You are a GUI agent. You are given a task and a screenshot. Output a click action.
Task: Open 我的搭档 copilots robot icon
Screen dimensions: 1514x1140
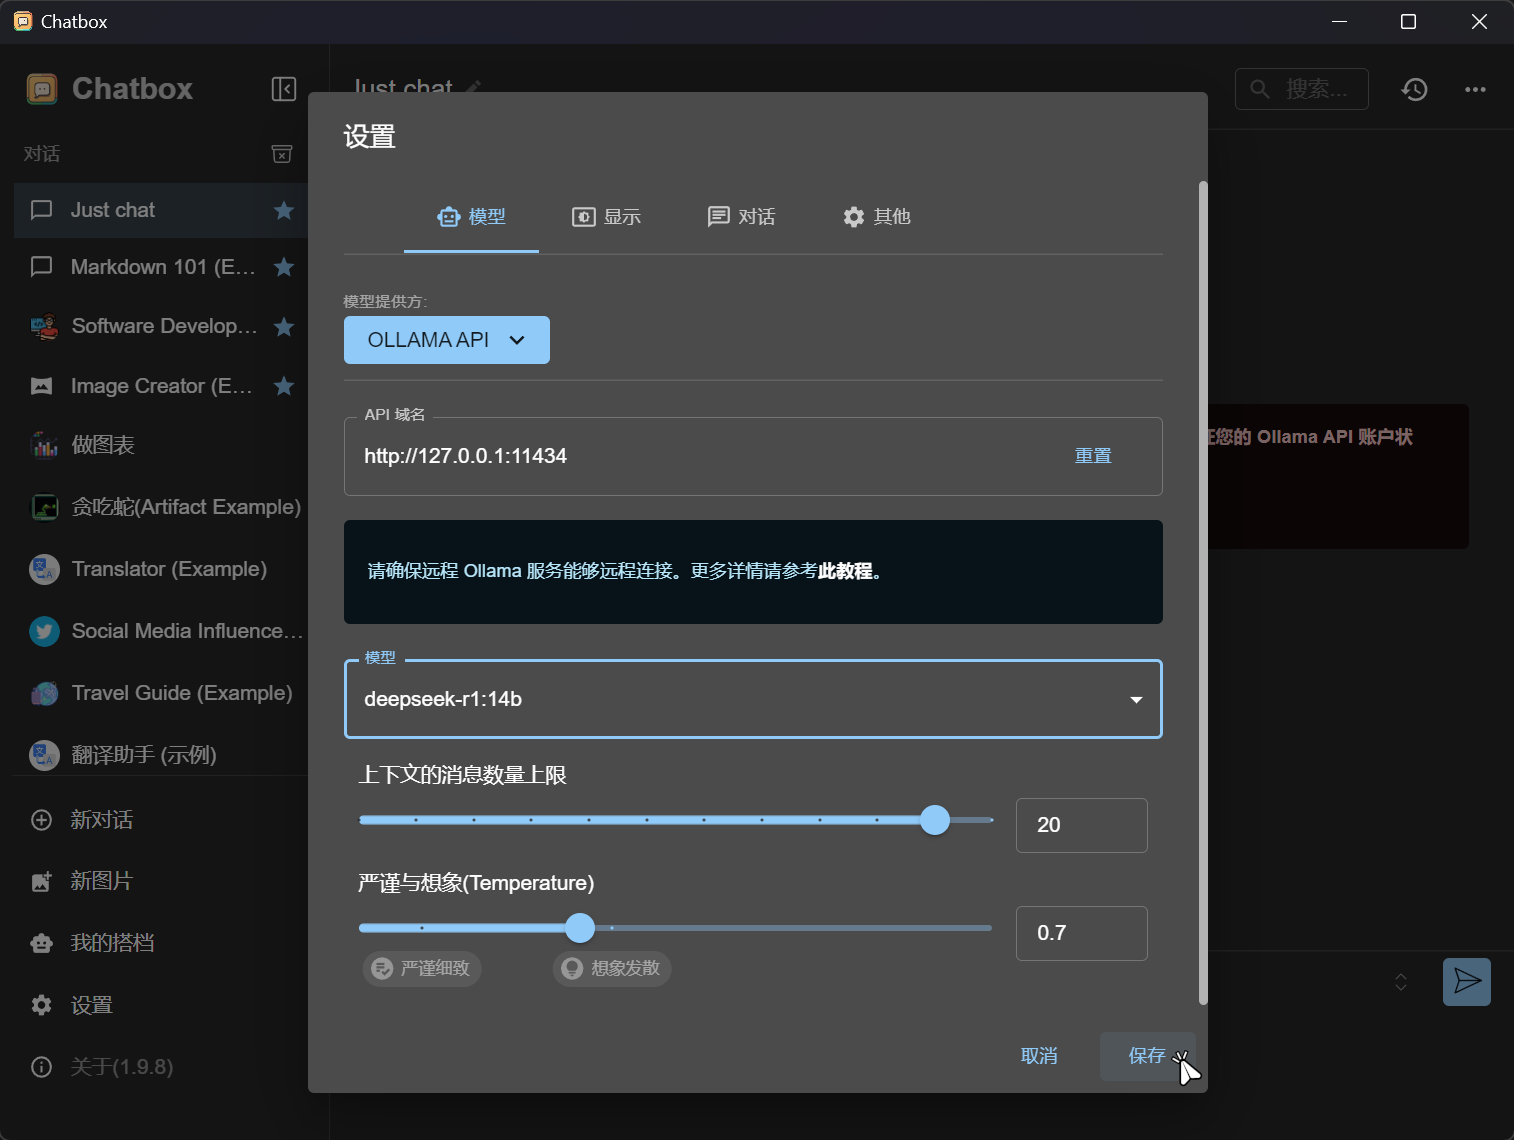pyautogui.click(x=42, y=943)
